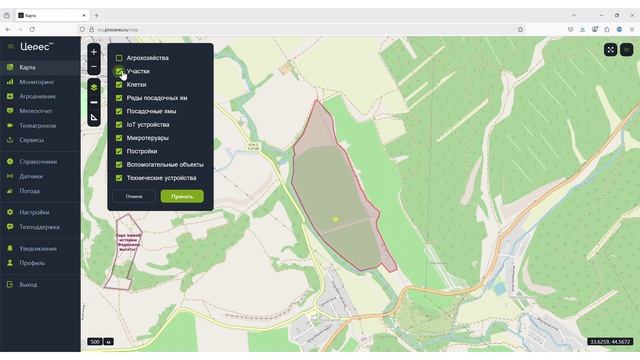The image size is (640, 360).
Task: Collapse the Церес sidebar with hamburger icon
Action: 10,47
